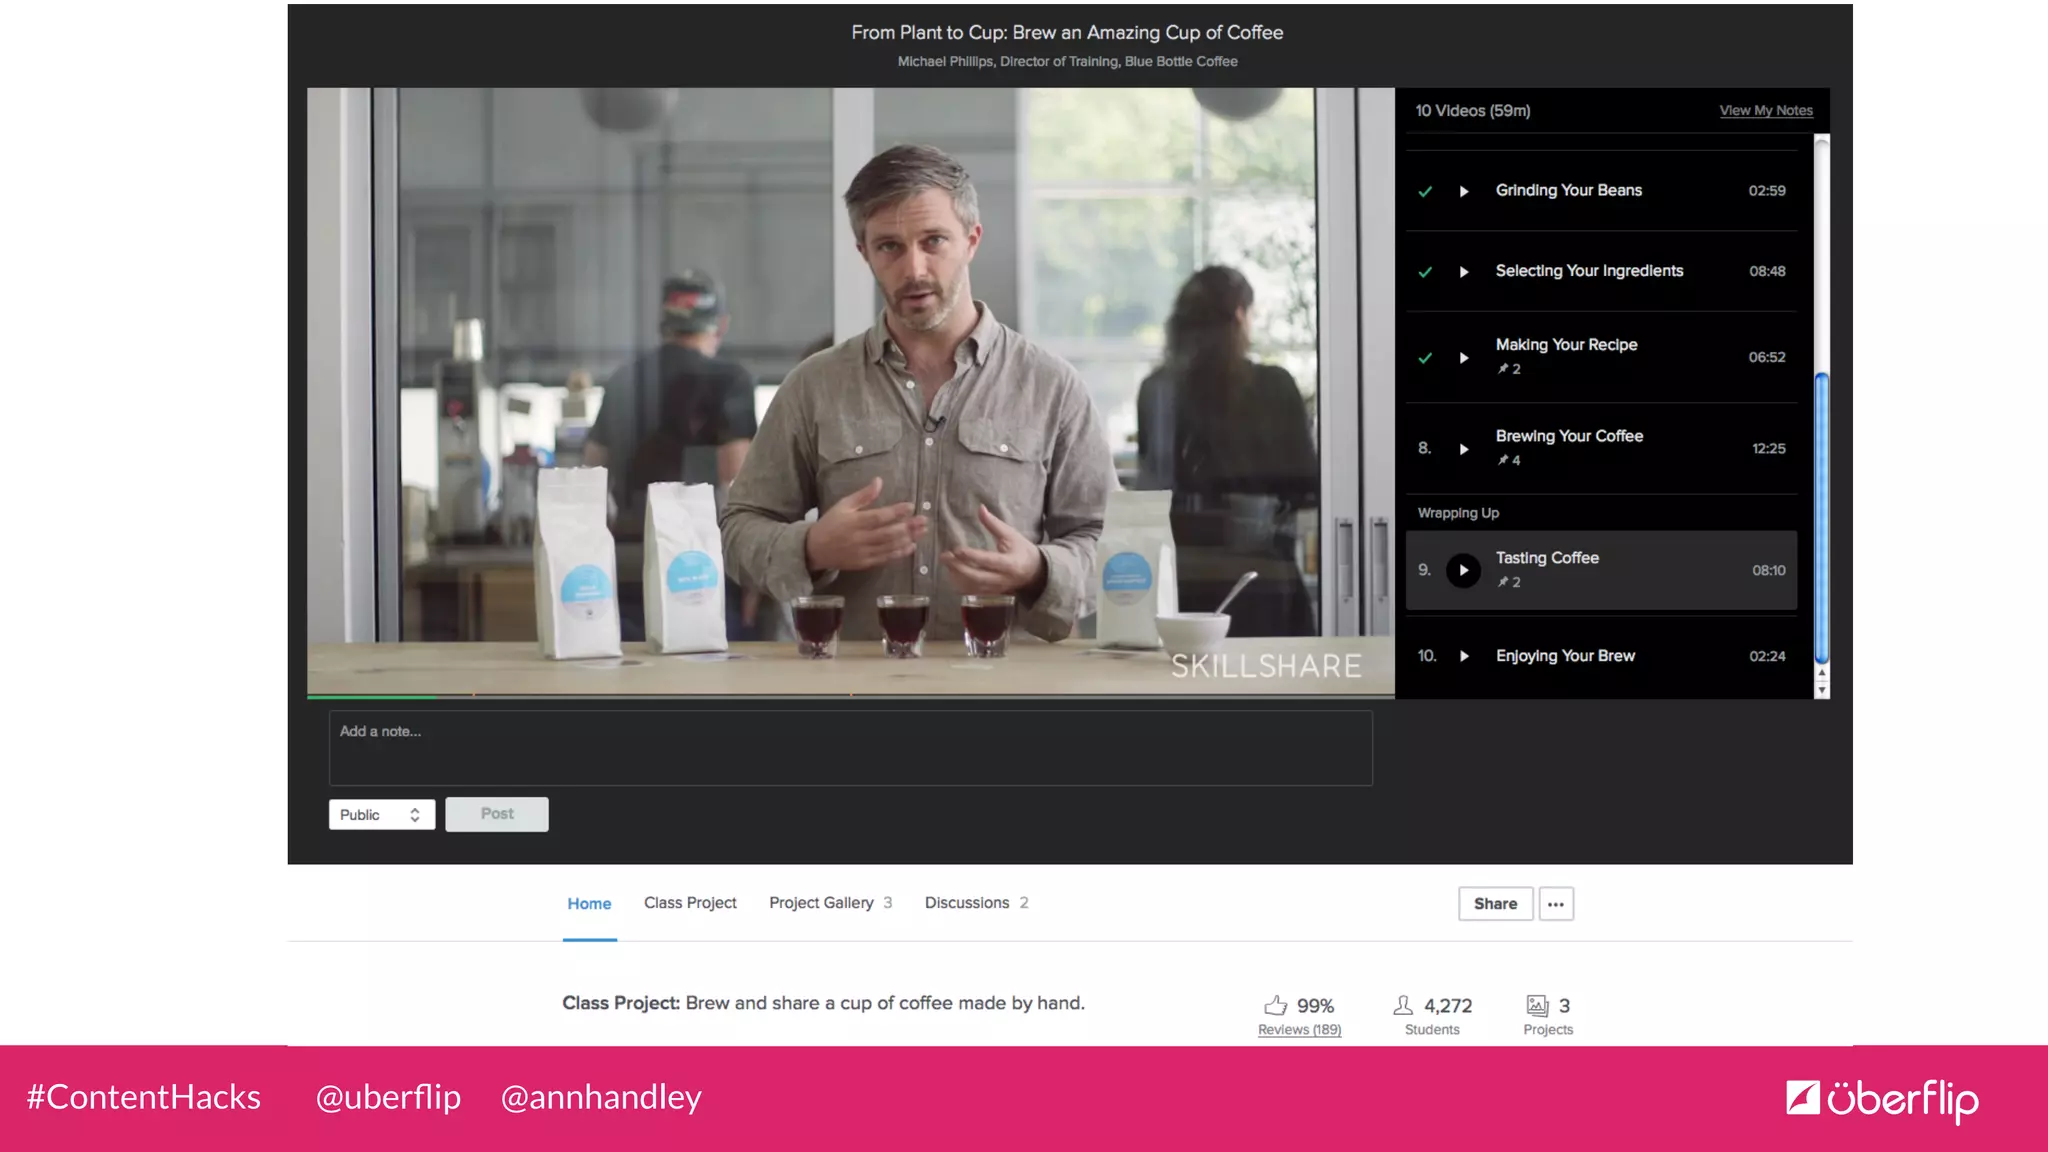The width and height of the screenshot is (2048, 1152).
Task: Play the Selecting Your Ingredients video
Action: point(1464,272)
